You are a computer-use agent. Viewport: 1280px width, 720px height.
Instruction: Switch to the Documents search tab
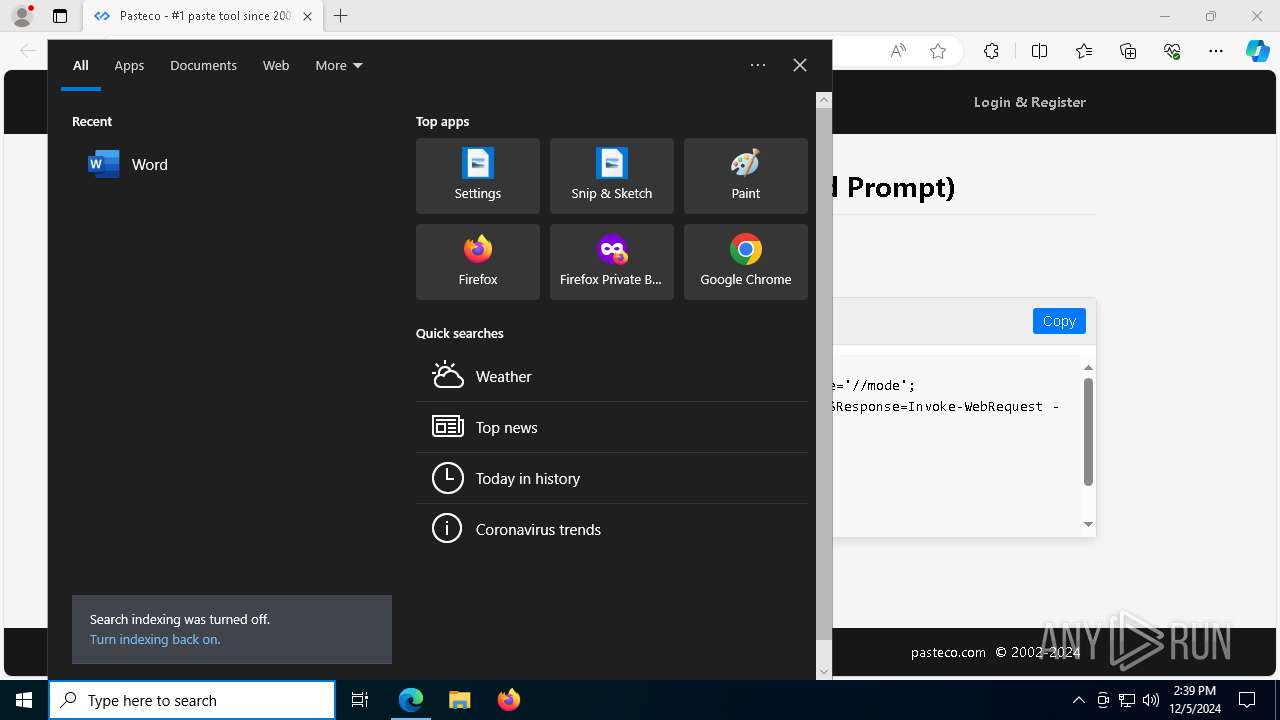click(x=203, y=66)
